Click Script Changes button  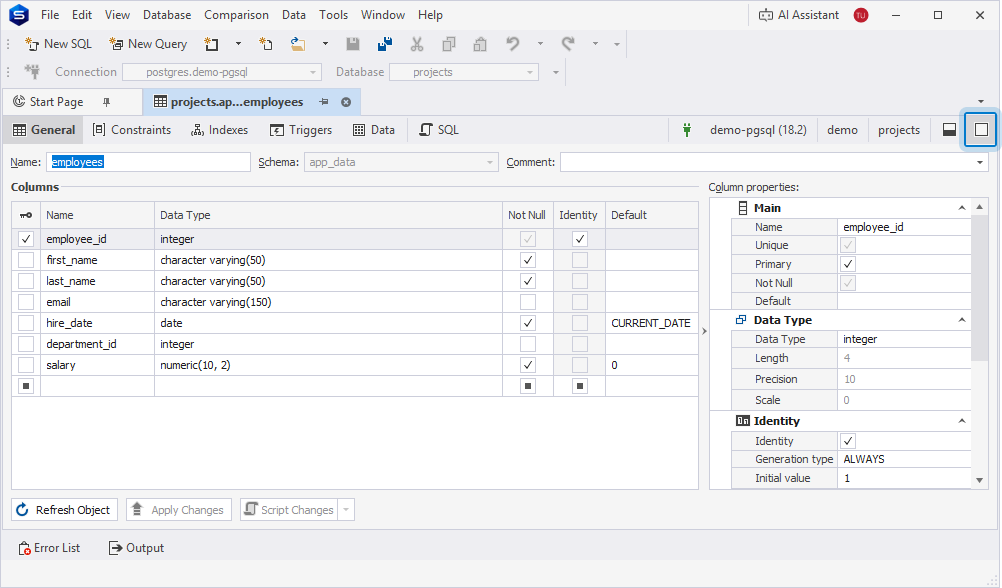(289, 509)
